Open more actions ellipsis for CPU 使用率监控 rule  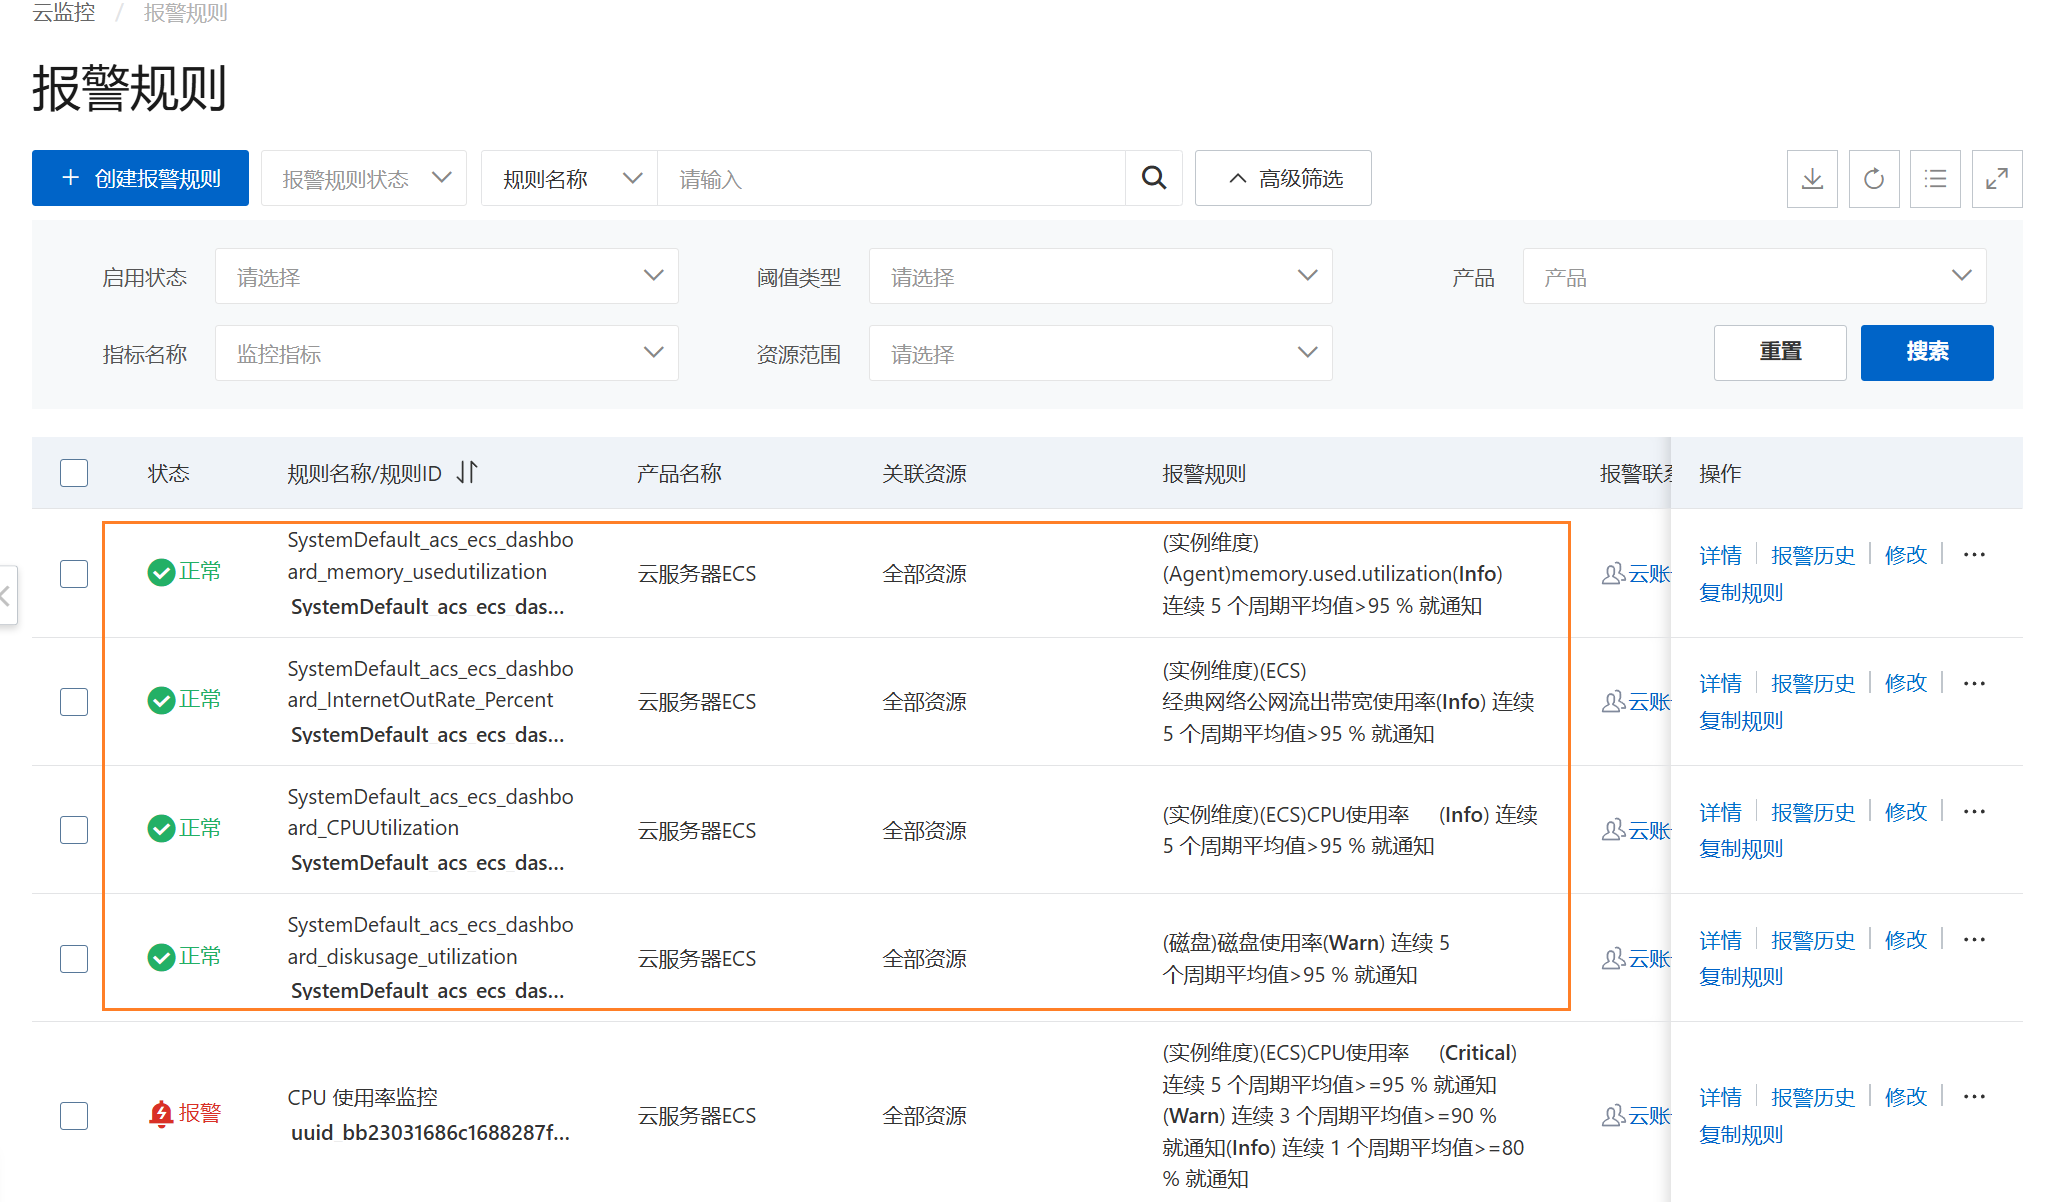[1973, 1097]
